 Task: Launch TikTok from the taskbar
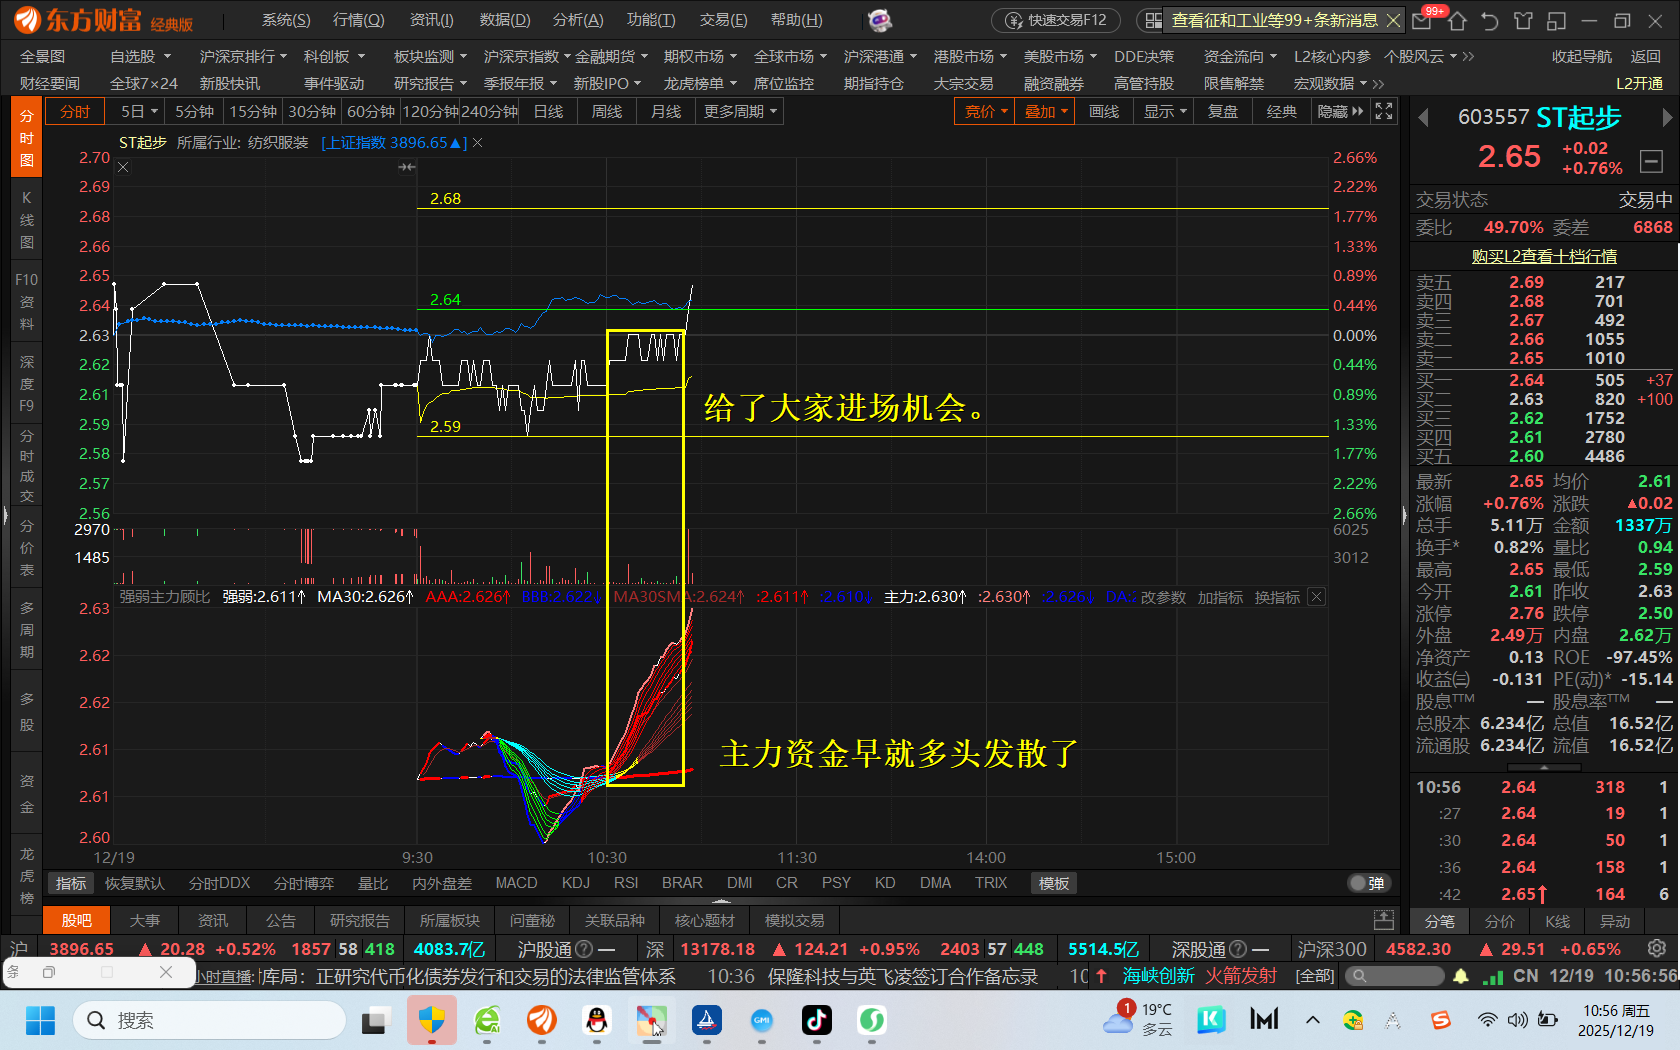(816, 1020)
